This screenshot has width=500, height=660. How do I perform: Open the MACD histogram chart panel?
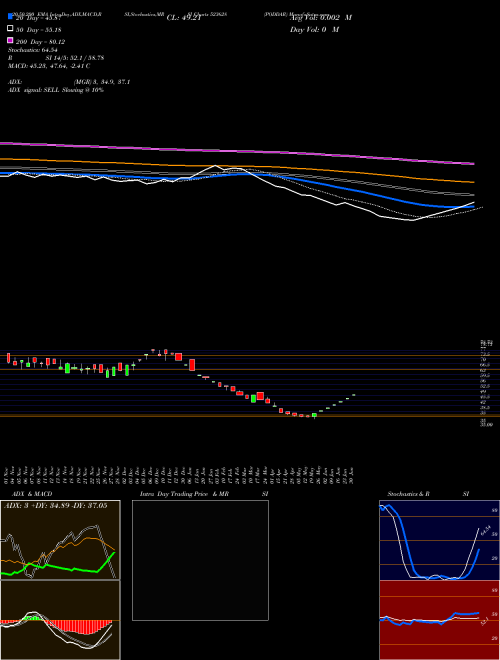click(60, 620)
